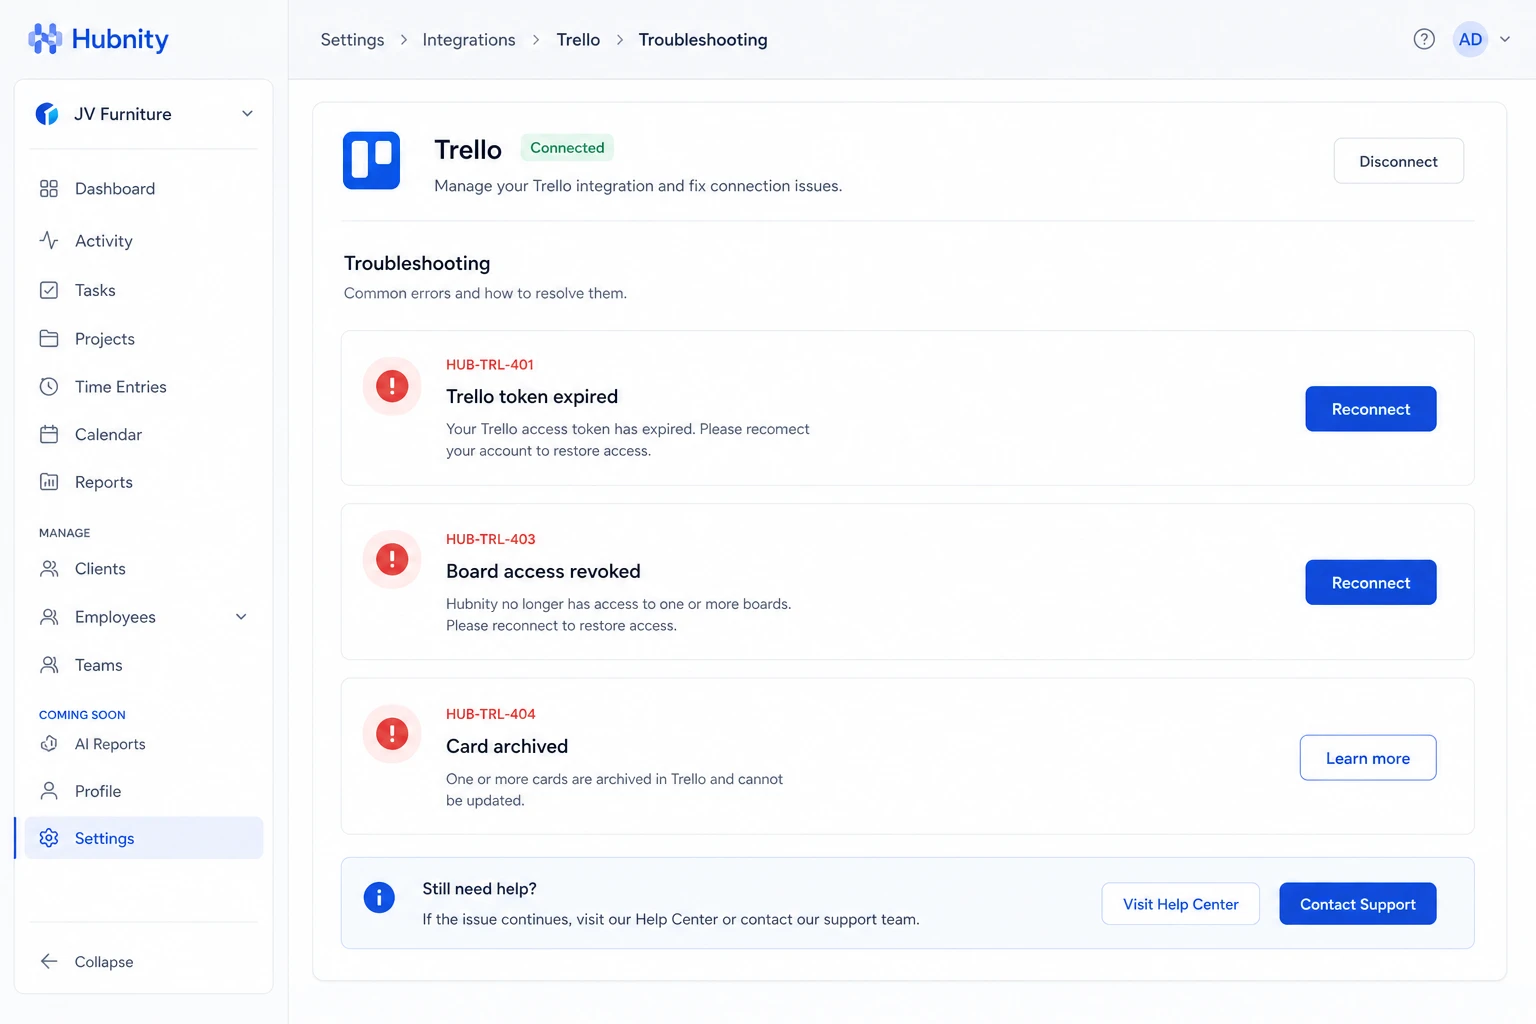Open the JV Furniture workspace dropdown

247,114
